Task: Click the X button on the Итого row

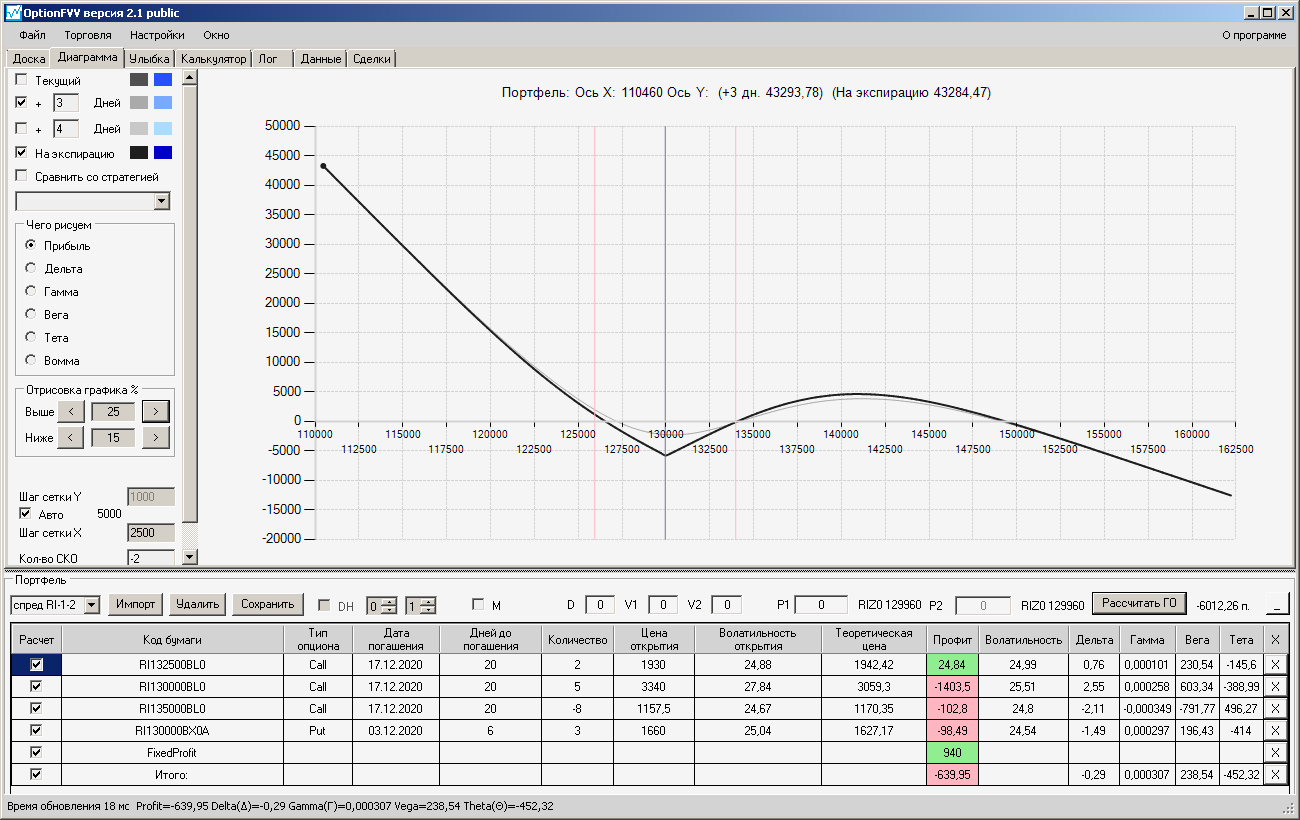Action: tap(1274, 774)
